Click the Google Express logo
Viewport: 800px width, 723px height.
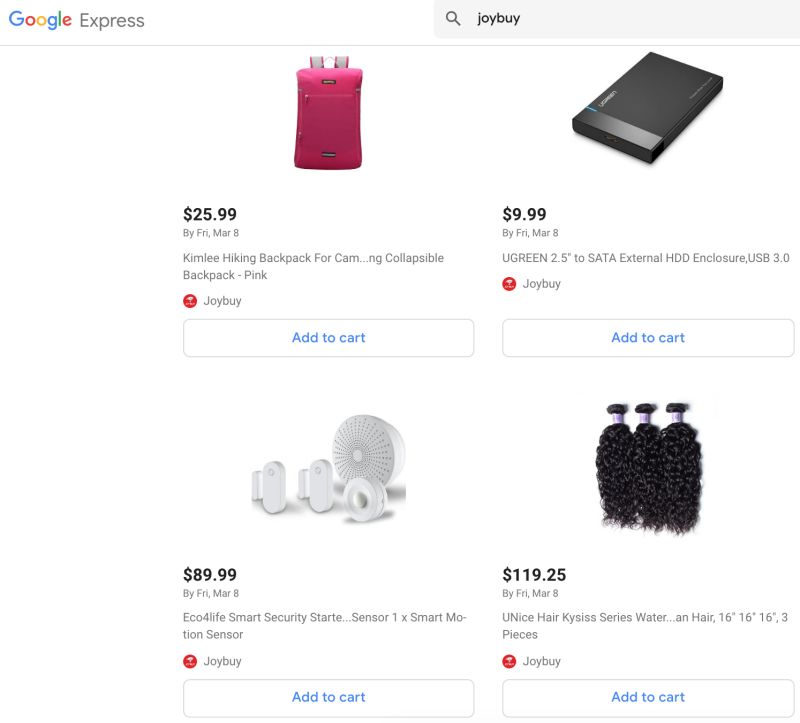[77, 20]
